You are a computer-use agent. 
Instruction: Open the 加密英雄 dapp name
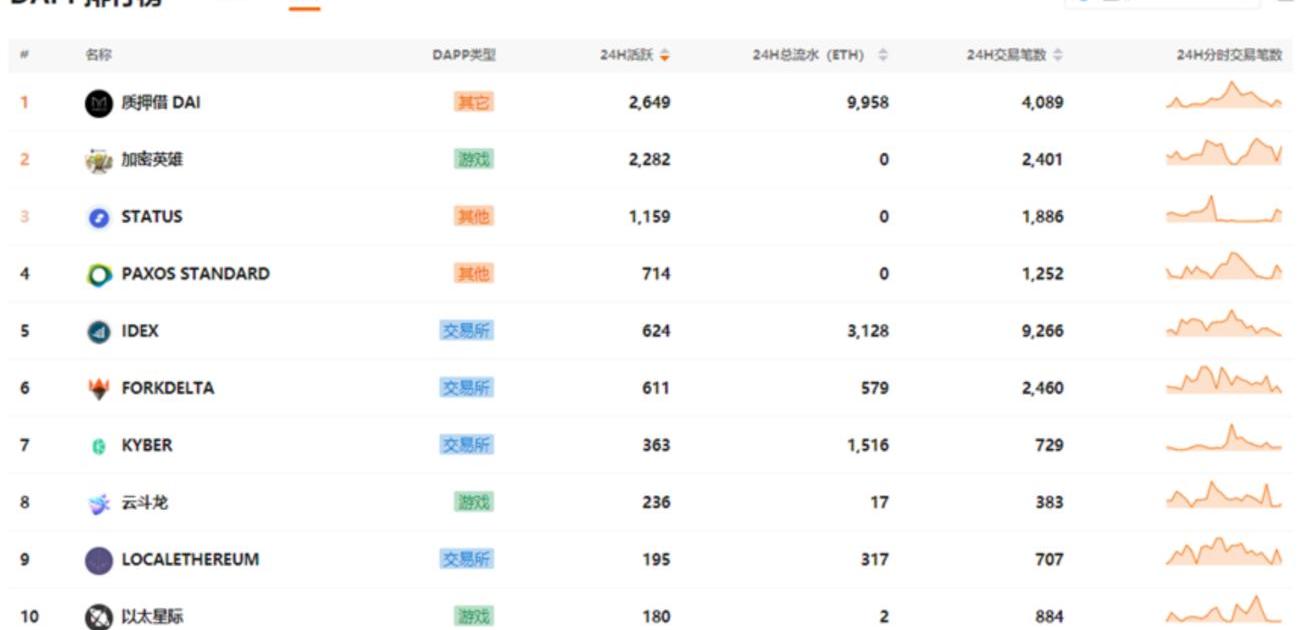click(x=152, y=159)
